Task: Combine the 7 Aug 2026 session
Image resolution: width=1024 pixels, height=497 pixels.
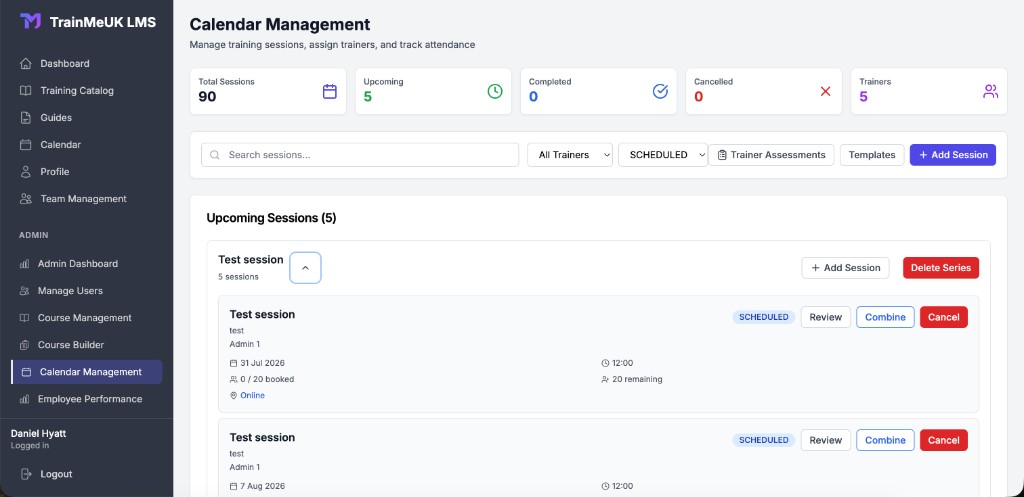Action: 885,440
